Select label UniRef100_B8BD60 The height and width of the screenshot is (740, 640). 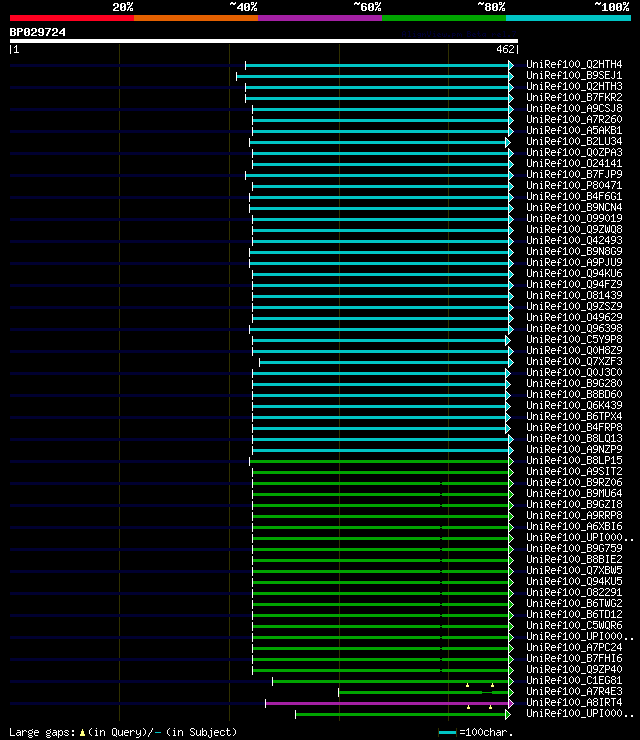pos(574,394)
